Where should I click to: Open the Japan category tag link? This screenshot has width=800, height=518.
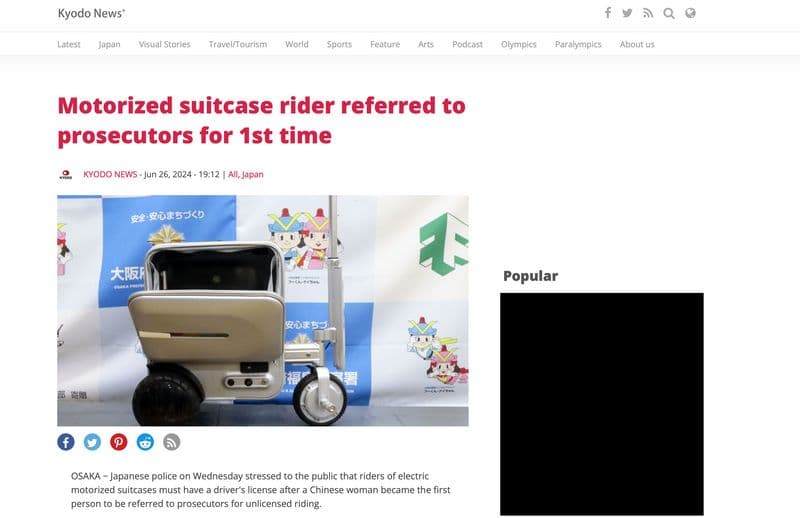point(253,174)
